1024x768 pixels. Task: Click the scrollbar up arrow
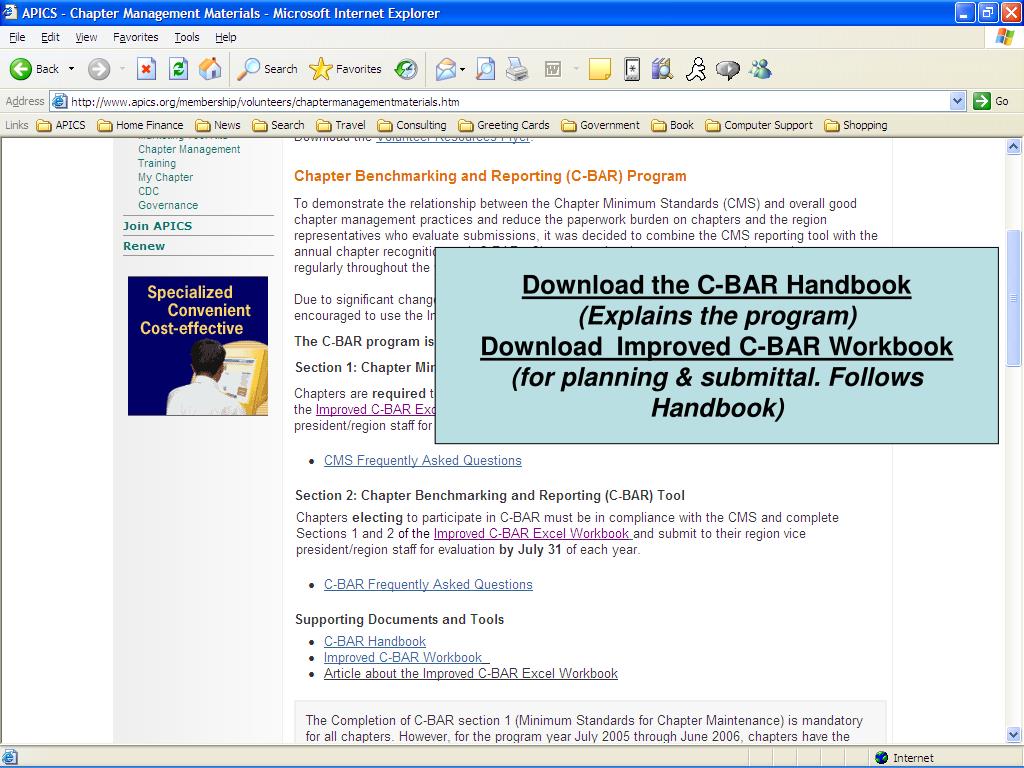click(1014, 146)
